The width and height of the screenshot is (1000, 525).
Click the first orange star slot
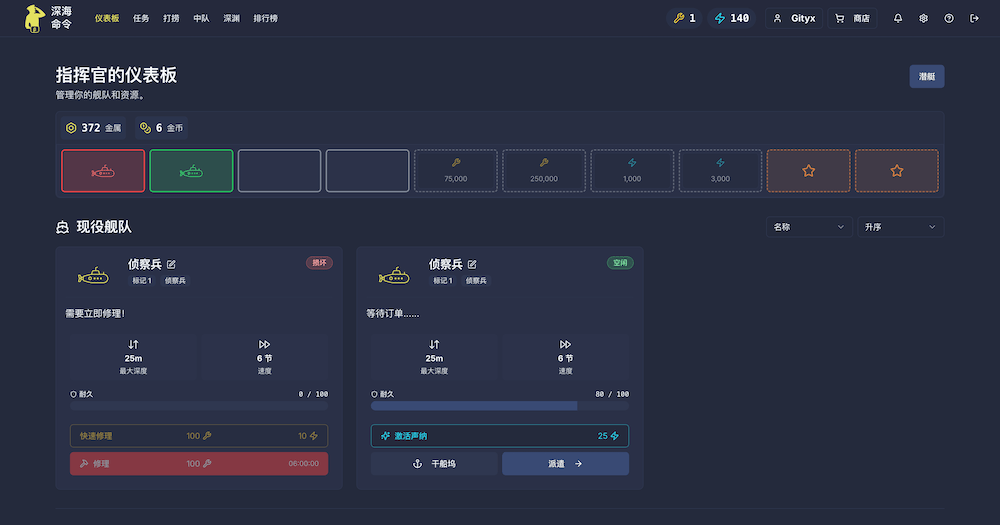[808, 171]
